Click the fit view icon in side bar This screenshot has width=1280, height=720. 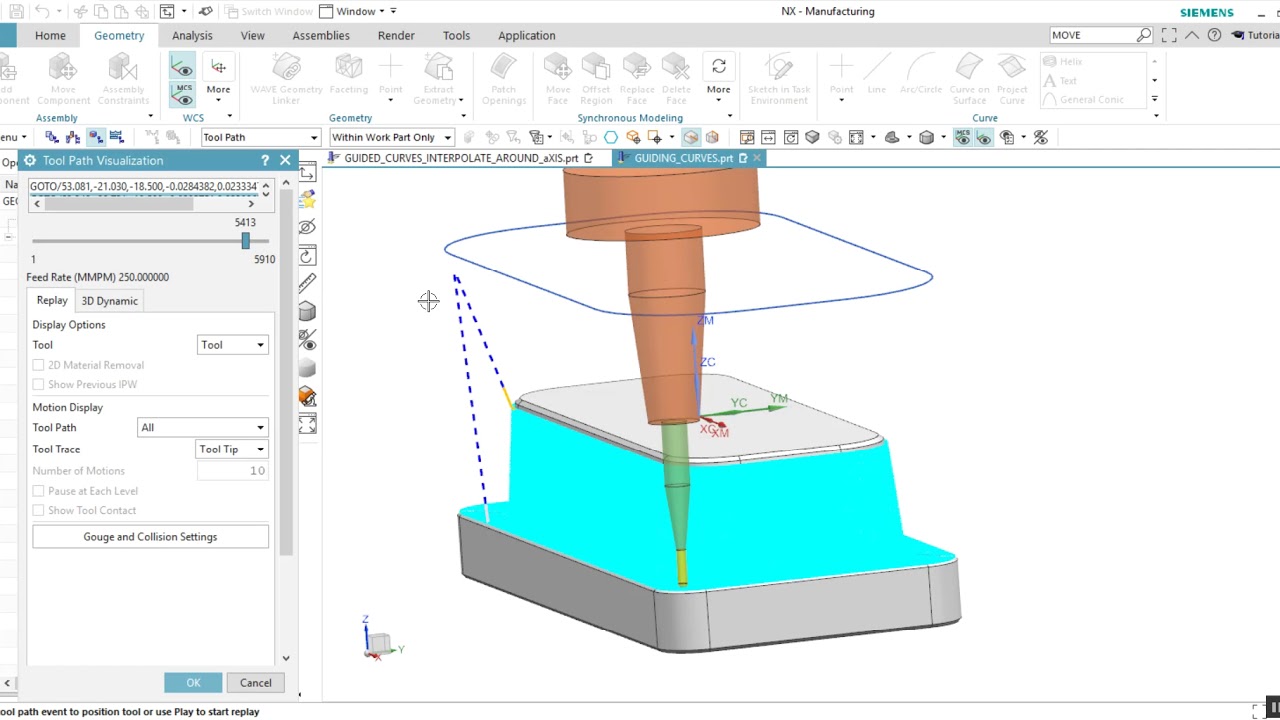[x=307, y=425]
